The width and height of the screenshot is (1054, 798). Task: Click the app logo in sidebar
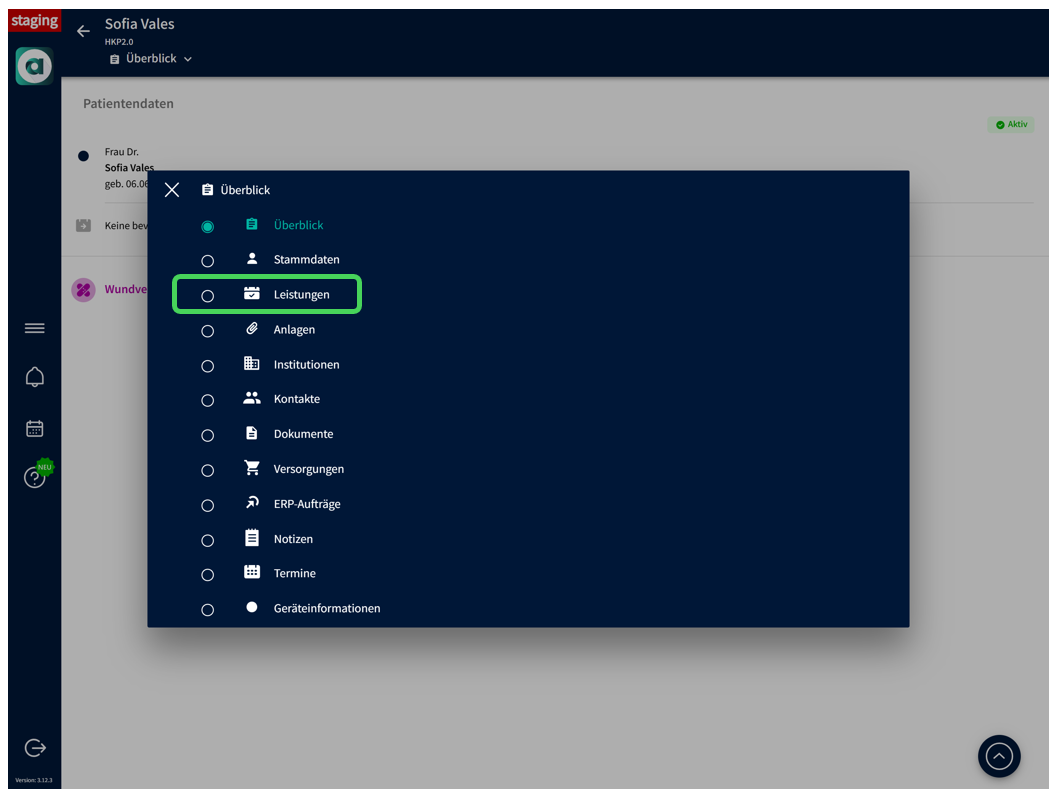pos(35,67)
